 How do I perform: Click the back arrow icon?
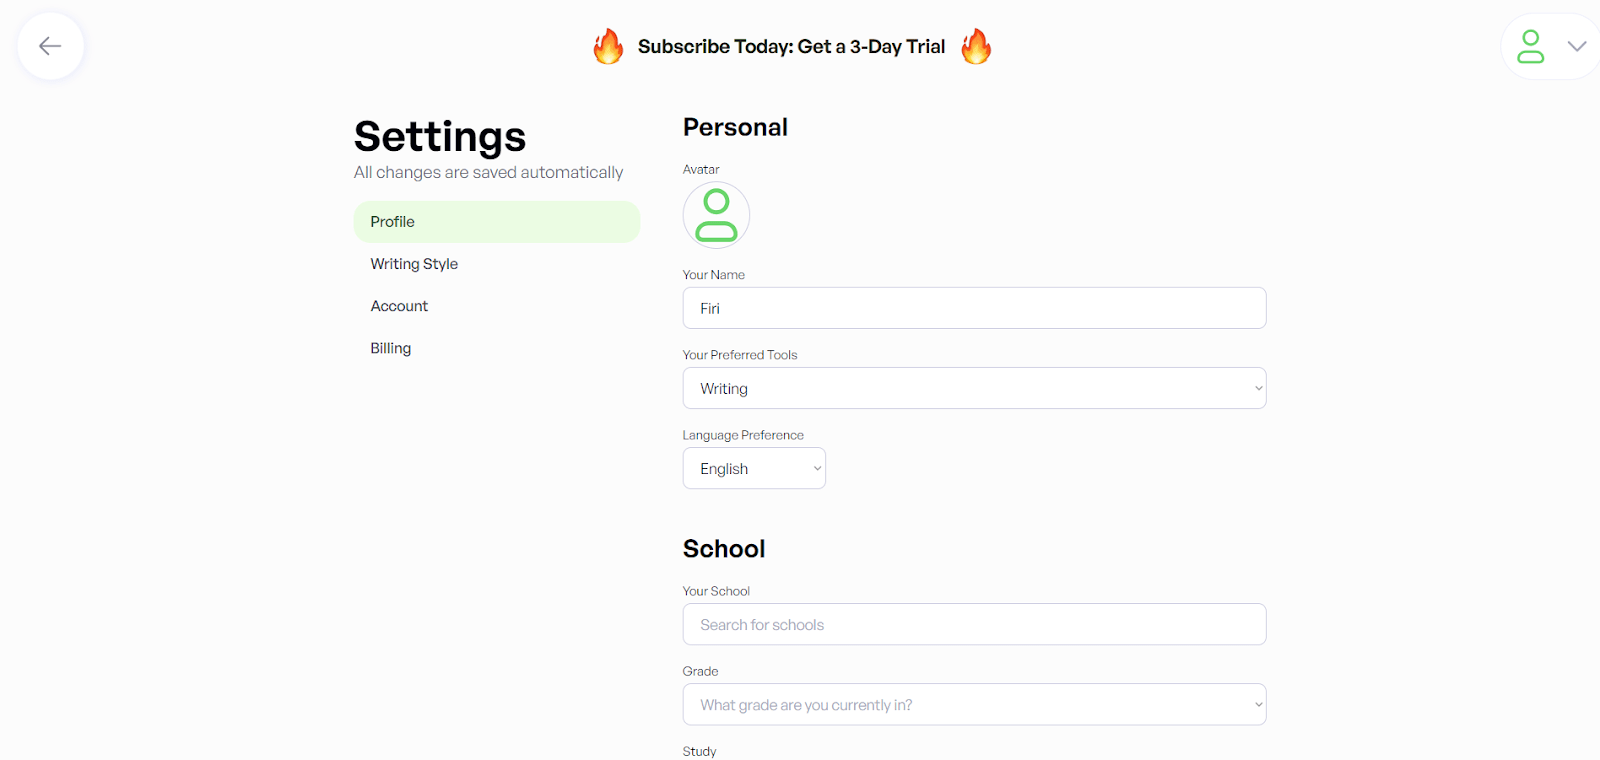pos(50,45)
